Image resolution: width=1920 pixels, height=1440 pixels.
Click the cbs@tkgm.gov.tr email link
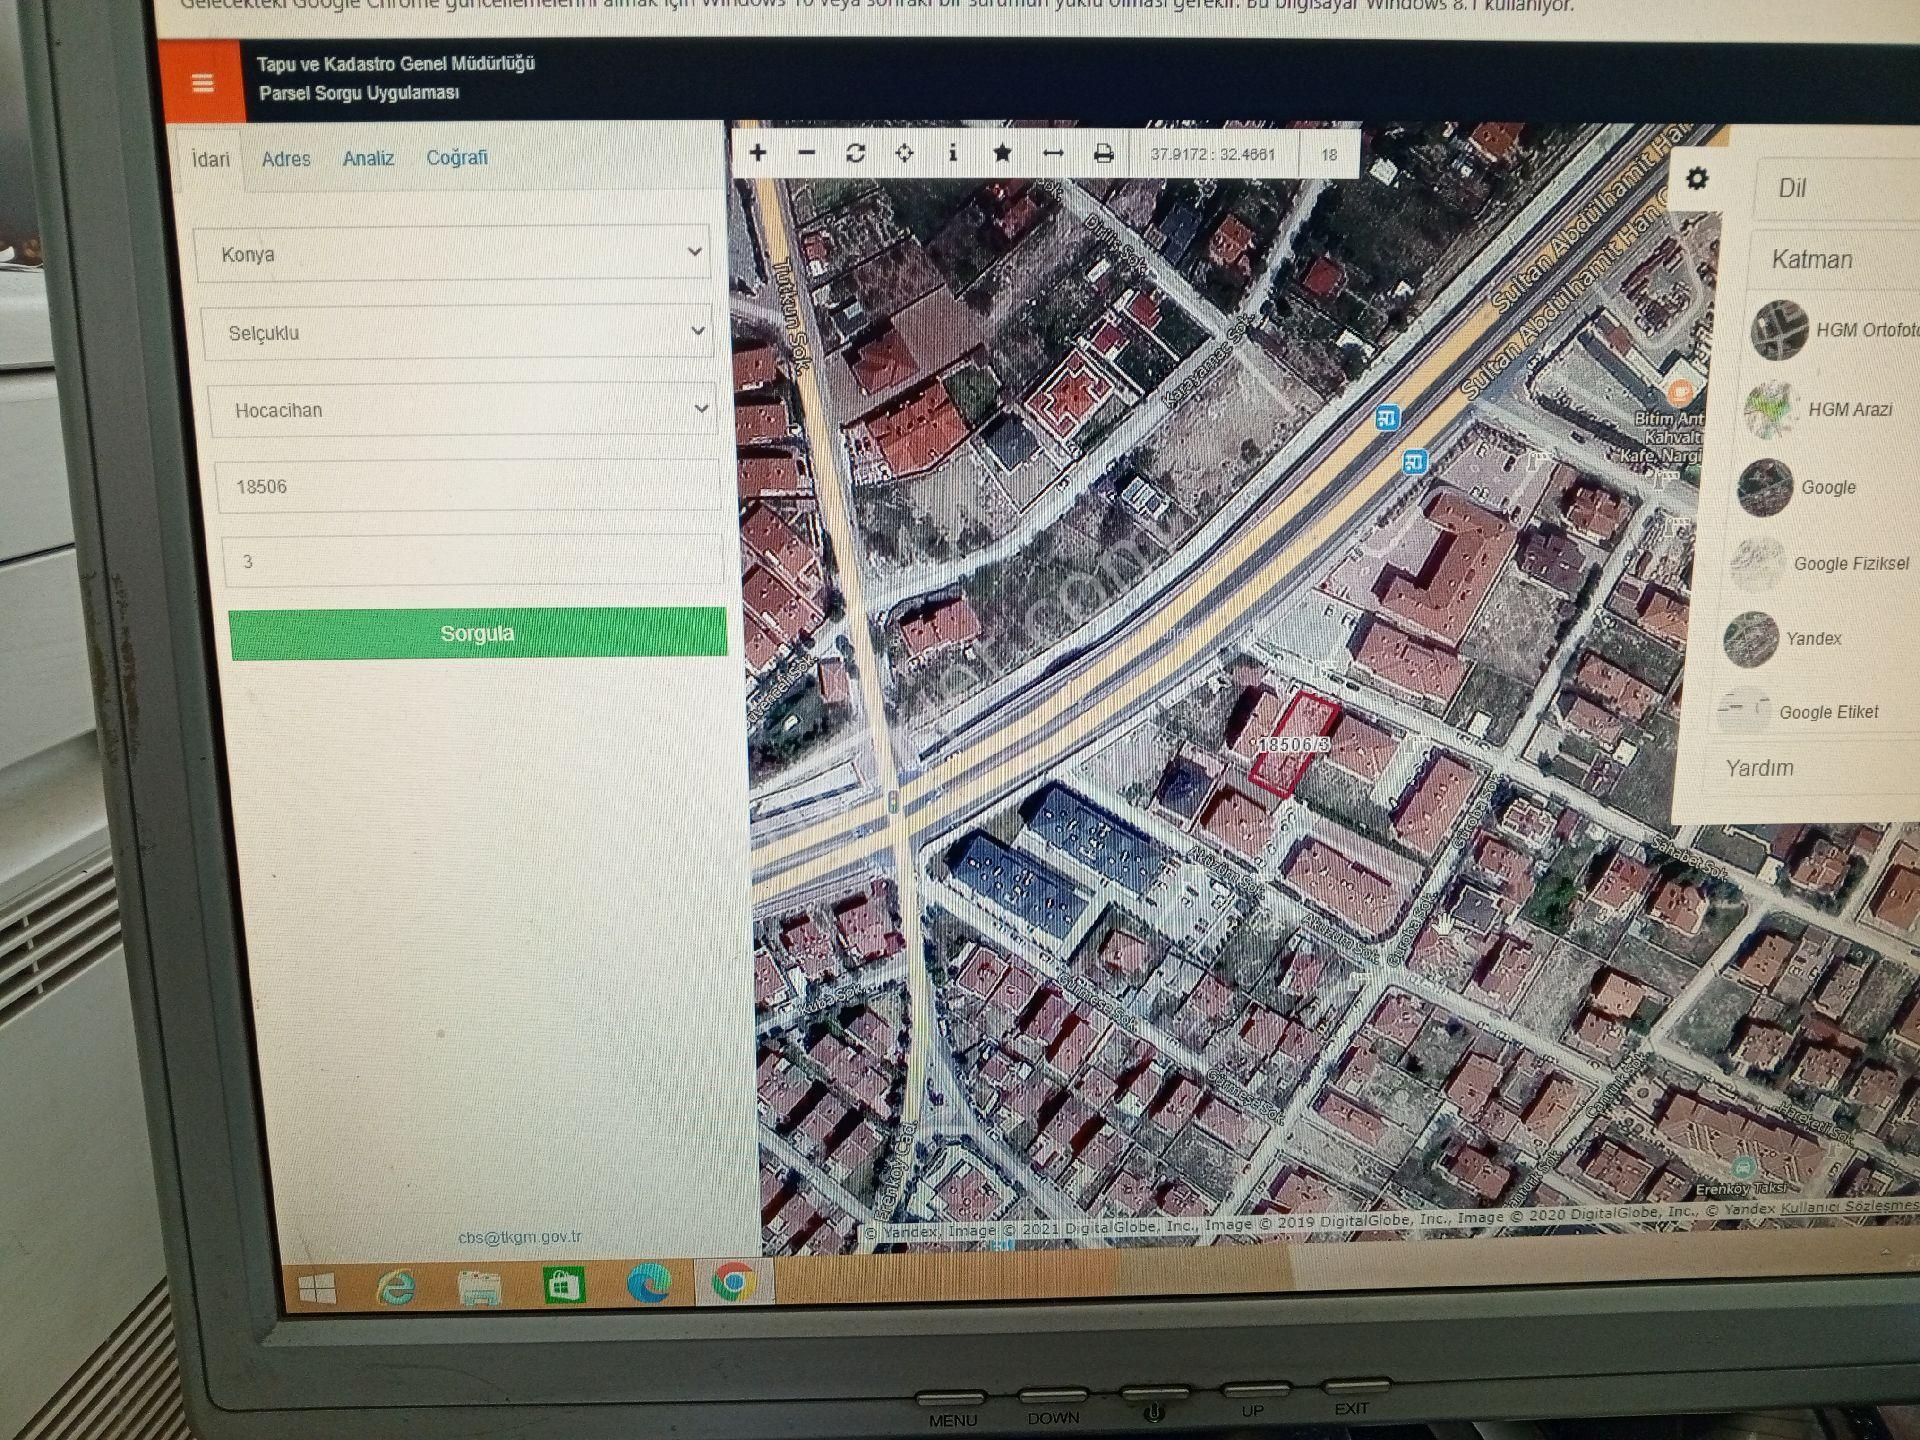pyautogui.click(x=519, y=1237)
